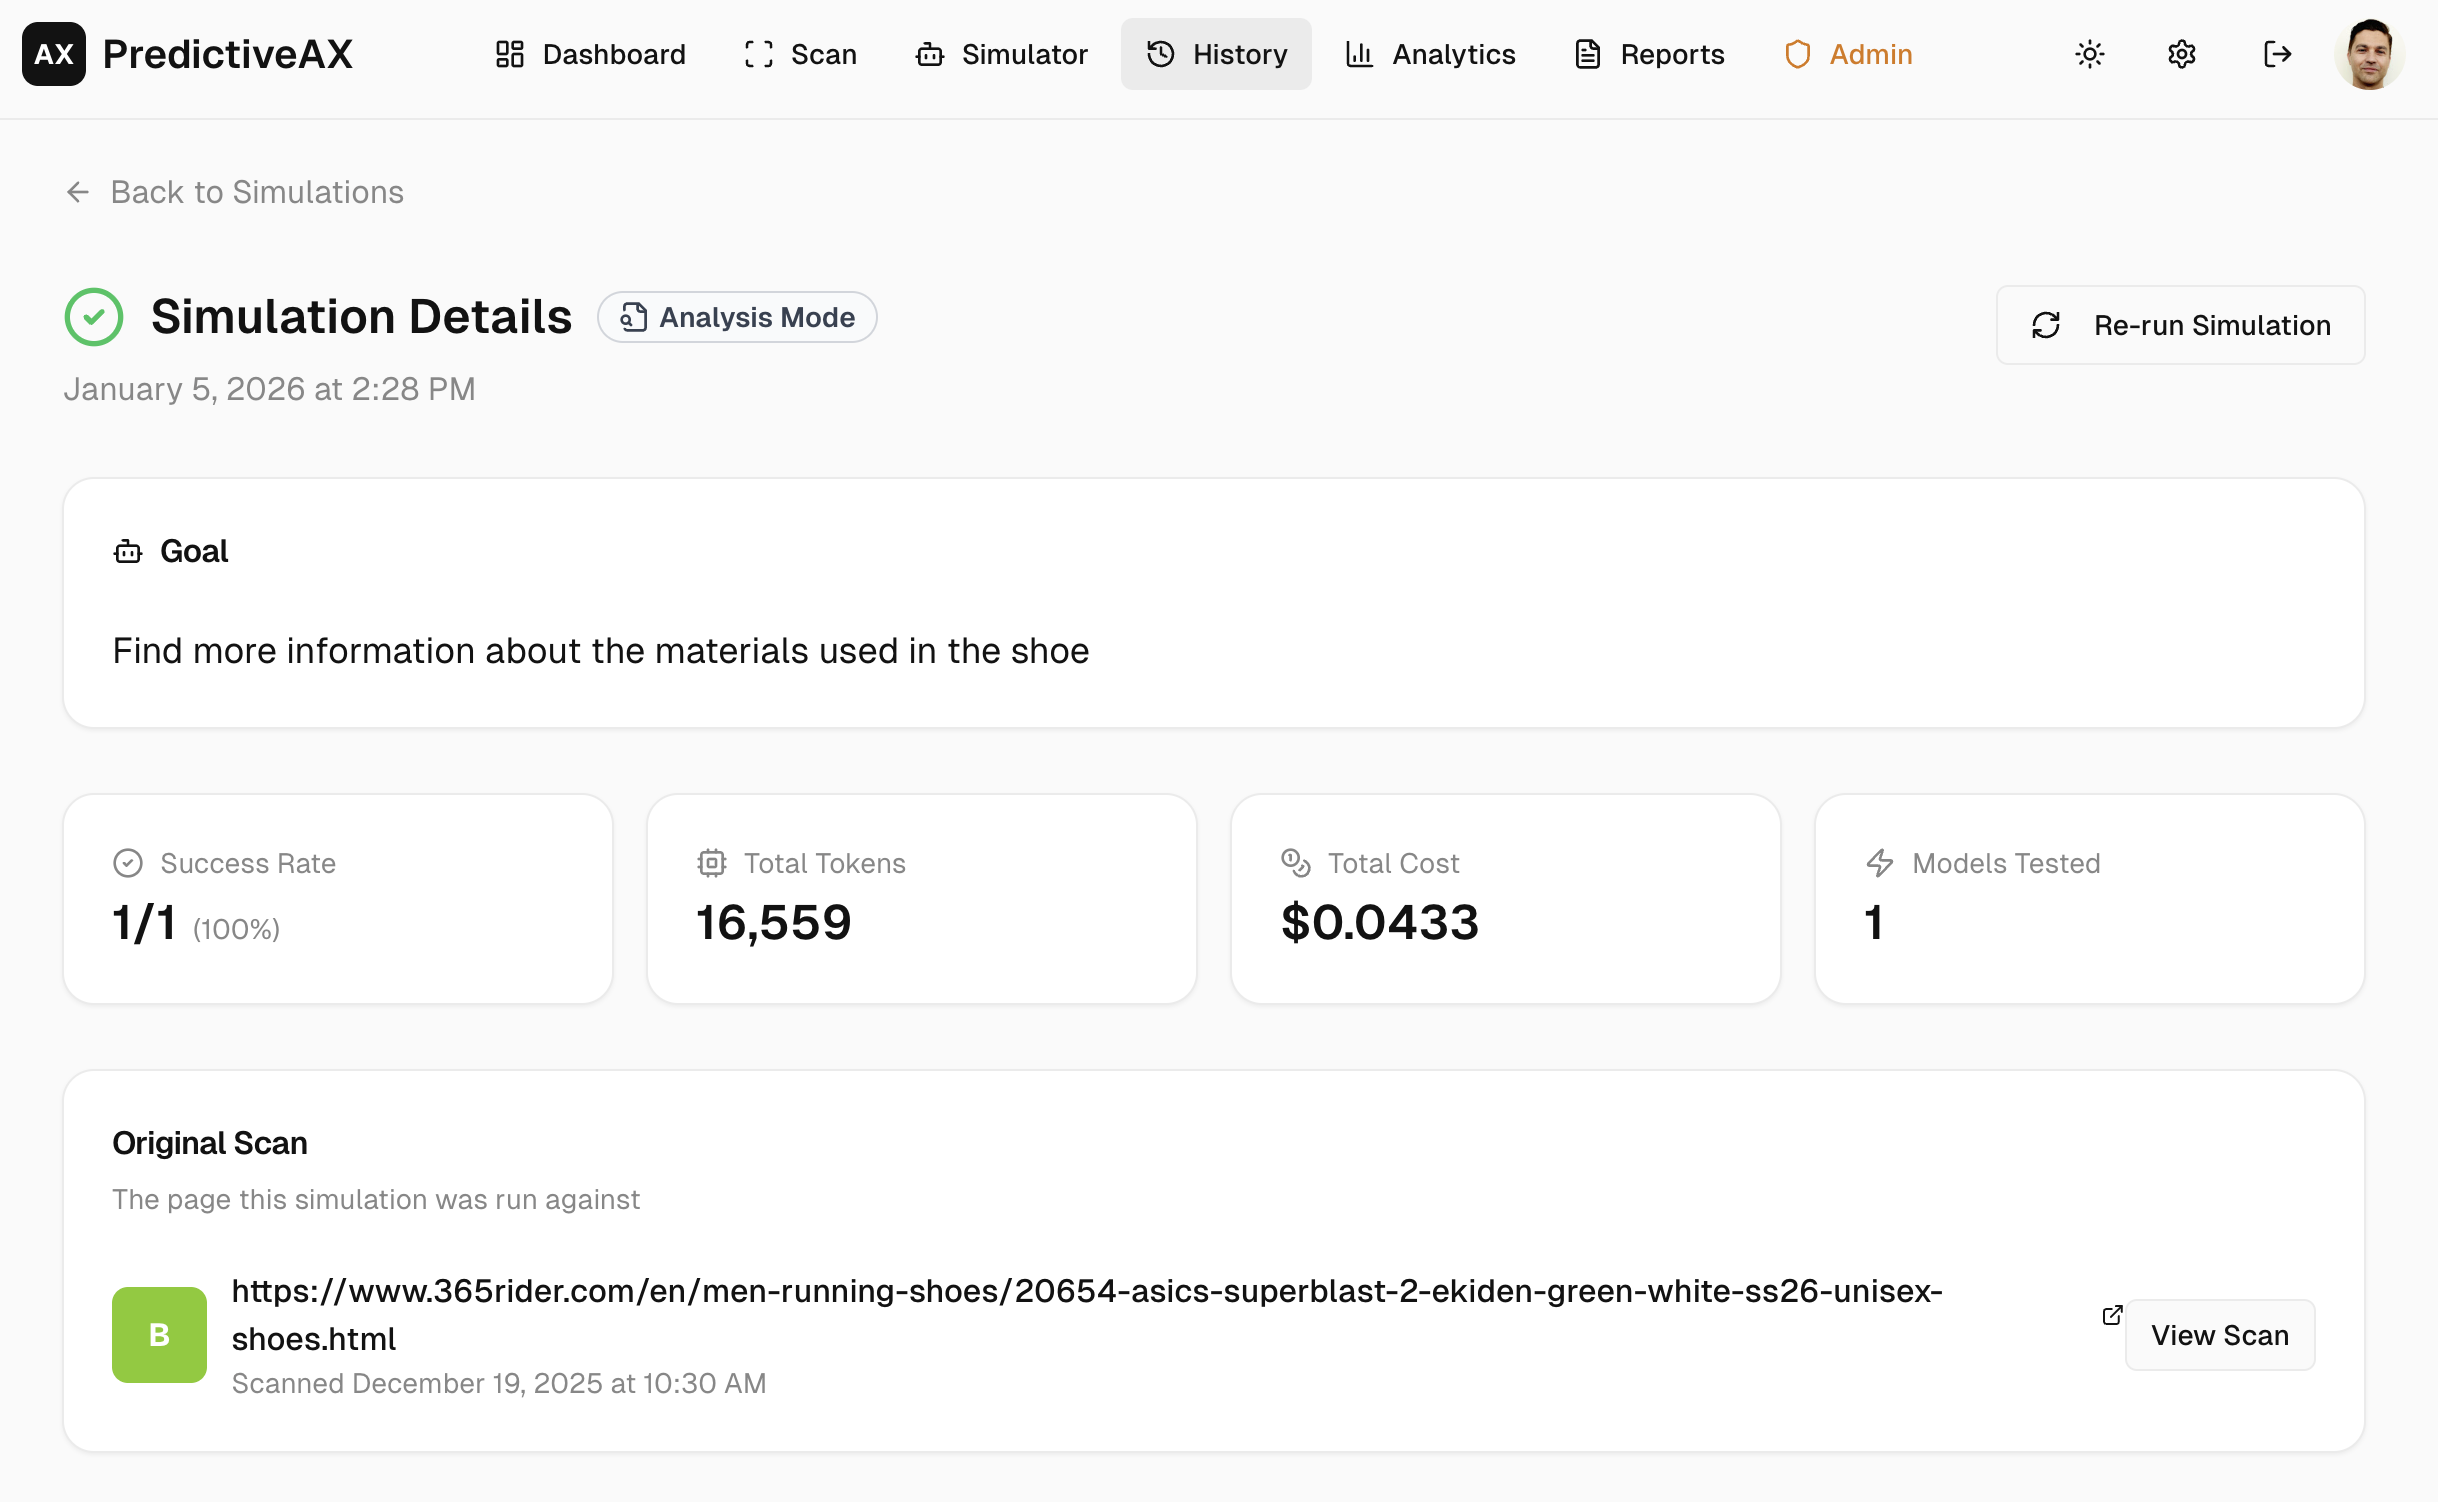Open the Scan page
The height and width of the screenshot is (1502, 2438).
pos(800,54)
